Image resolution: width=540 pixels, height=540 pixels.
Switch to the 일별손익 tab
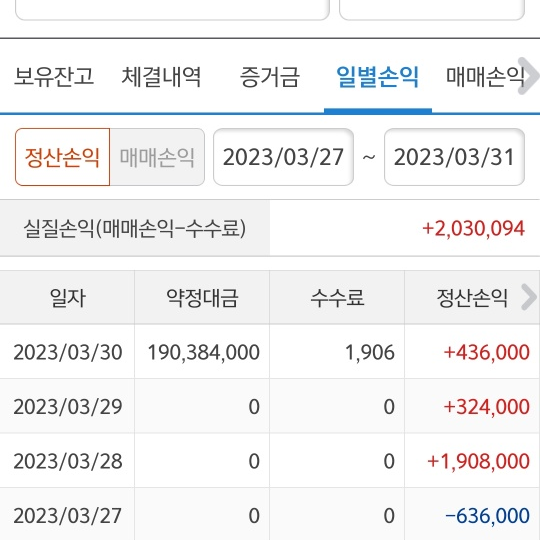pyautogui.click(x=378, y=76)
